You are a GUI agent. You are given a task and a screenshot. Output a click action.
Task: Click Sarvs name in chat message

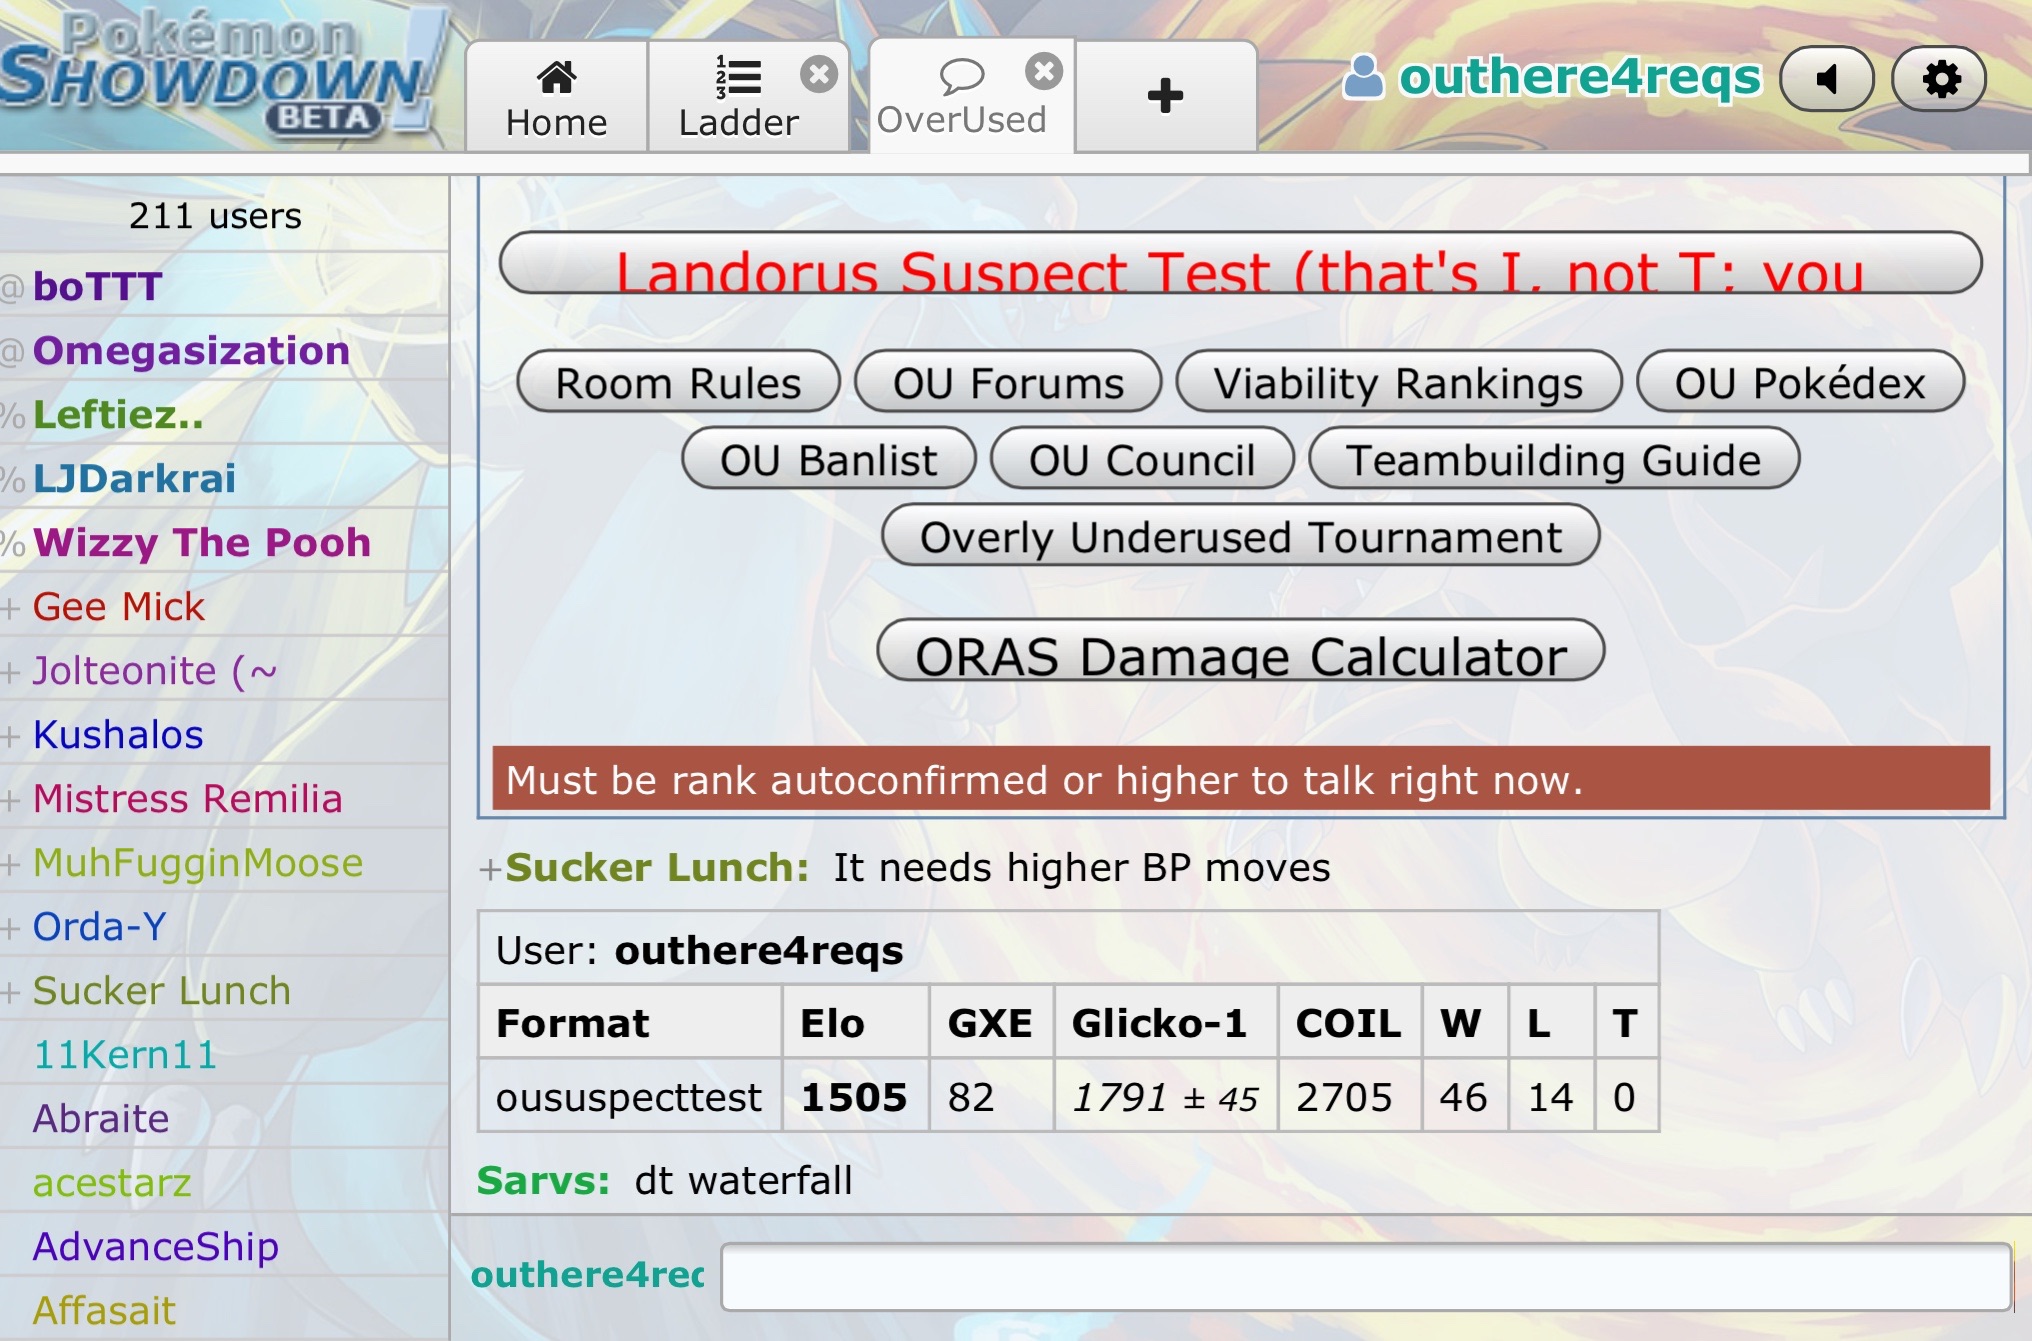click(x=543, y=1180)
